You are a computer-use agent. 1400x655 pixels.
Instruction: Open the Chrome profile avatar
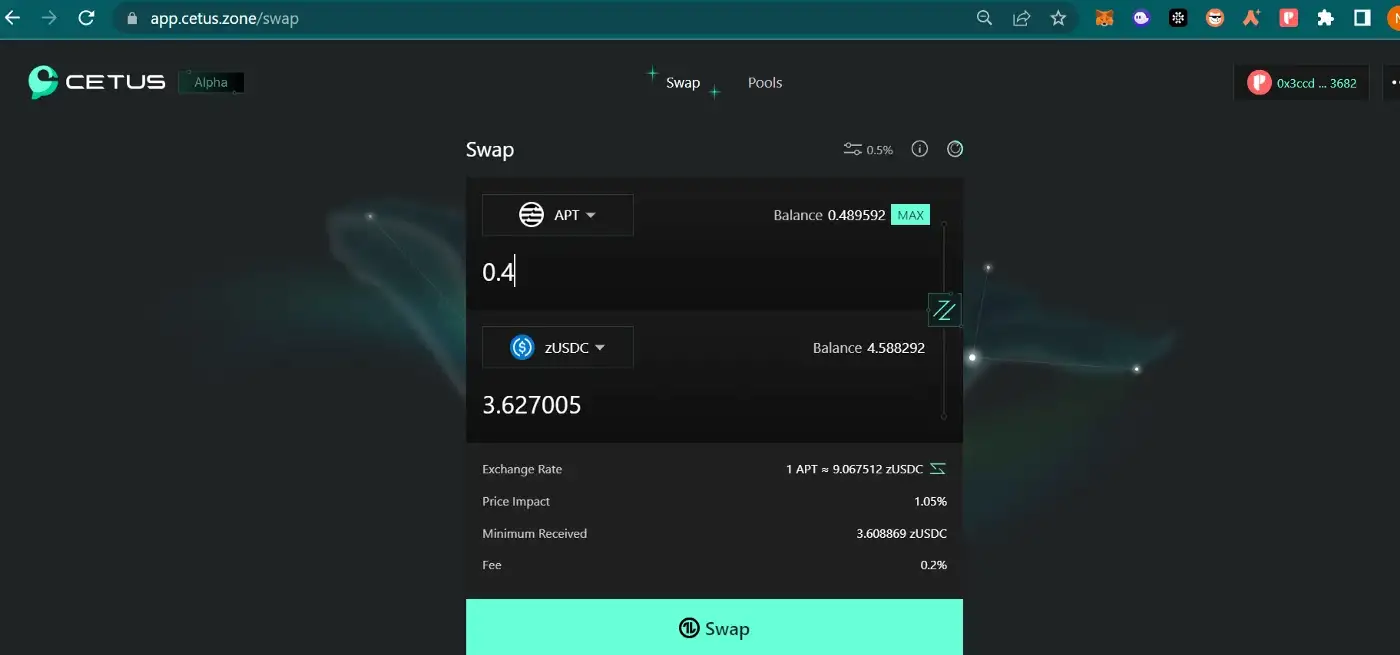tap(1393, 18)
